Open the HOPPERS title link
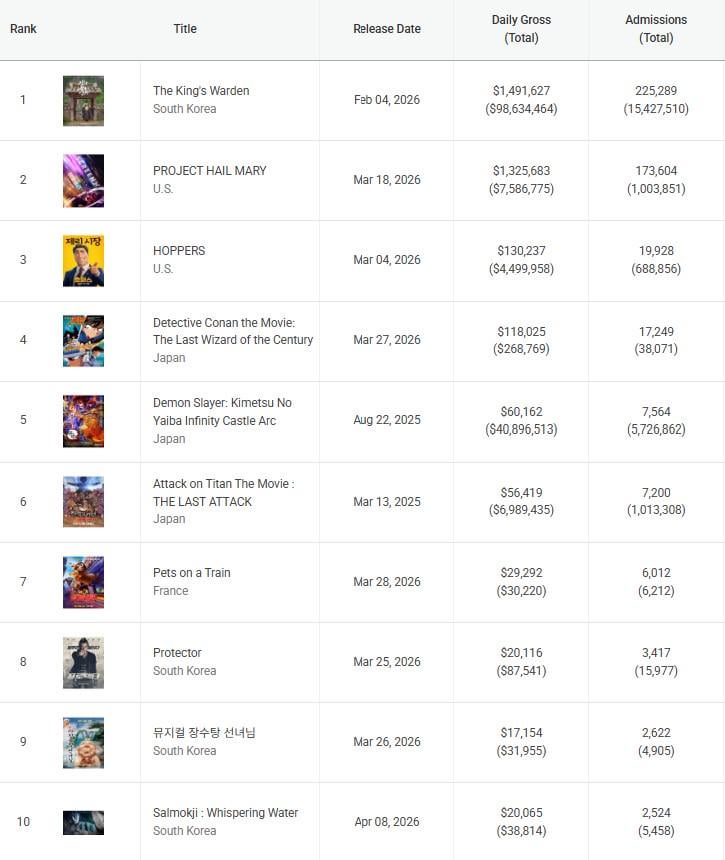Viewport: 725px width, 860px height. coord(179,251)
